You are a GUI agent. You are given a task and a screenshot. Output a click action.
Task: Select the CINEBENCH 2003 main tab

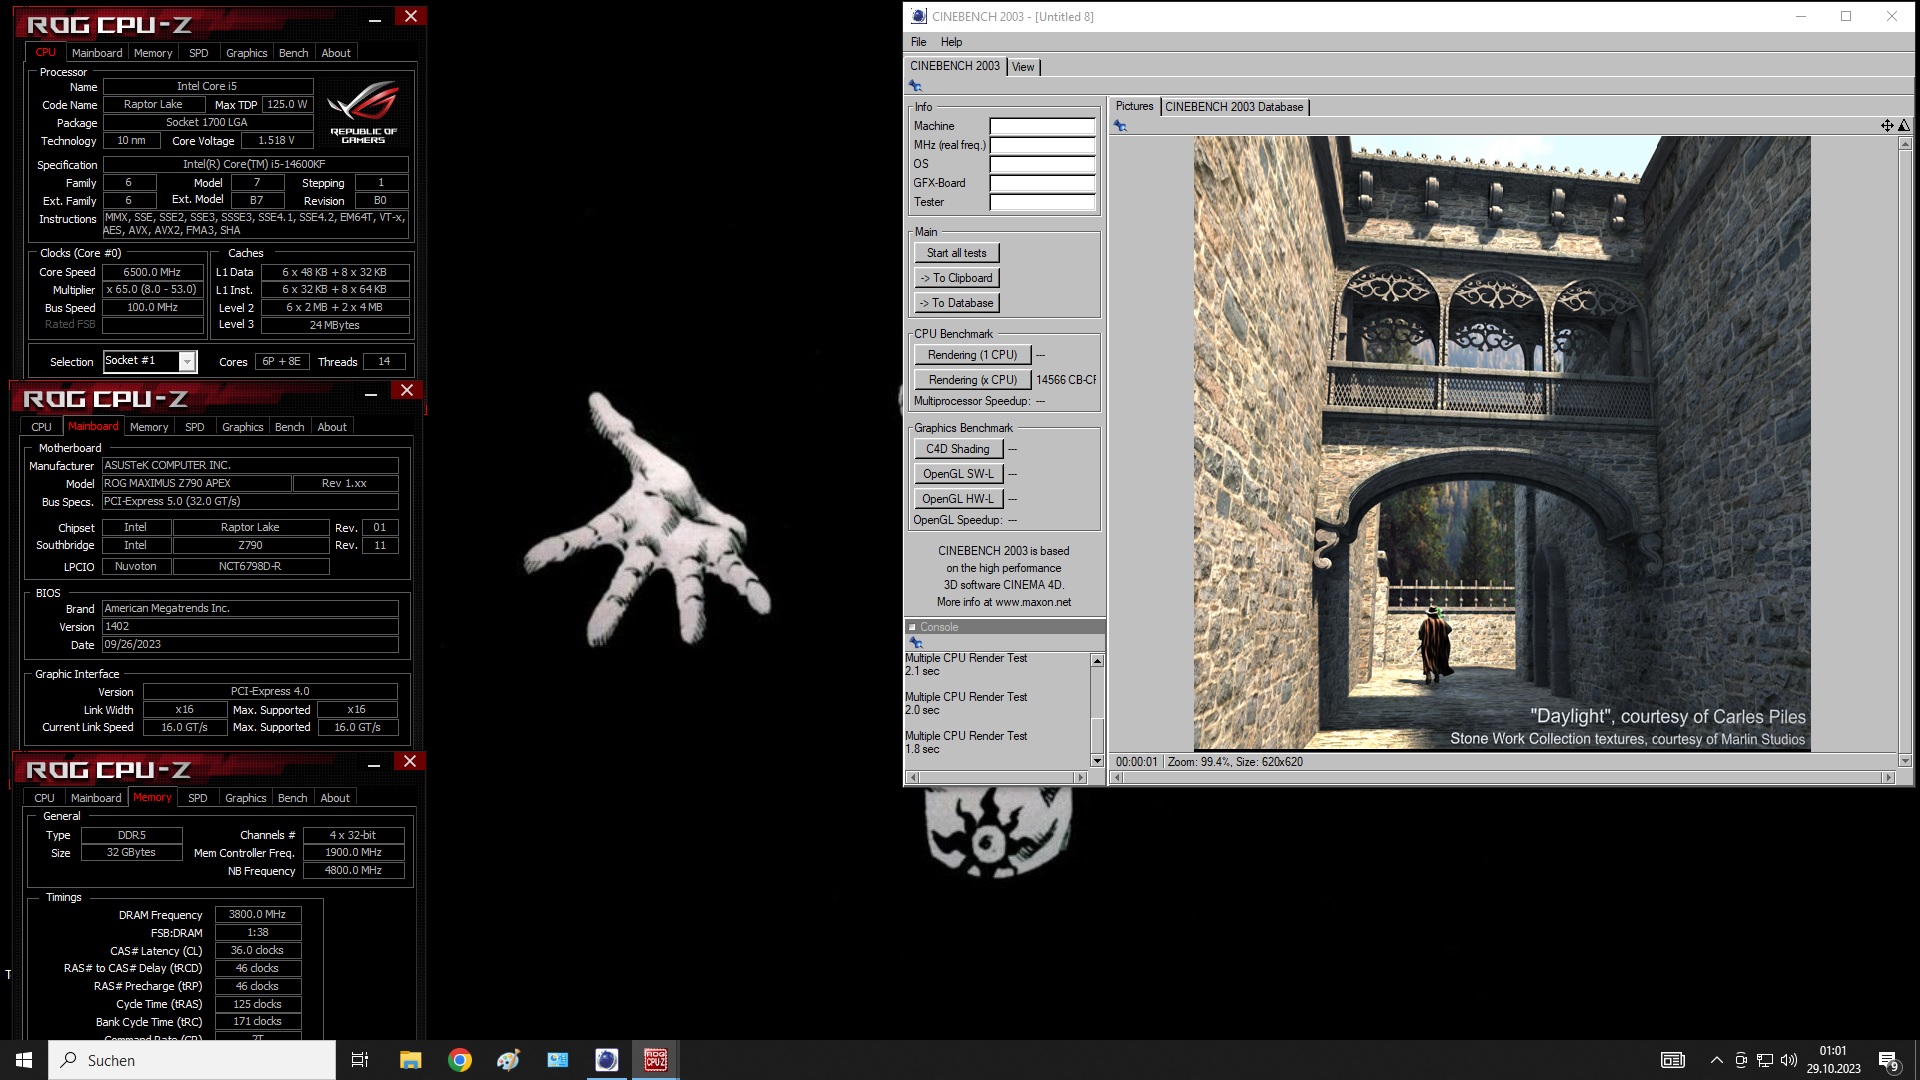point(955,66)
